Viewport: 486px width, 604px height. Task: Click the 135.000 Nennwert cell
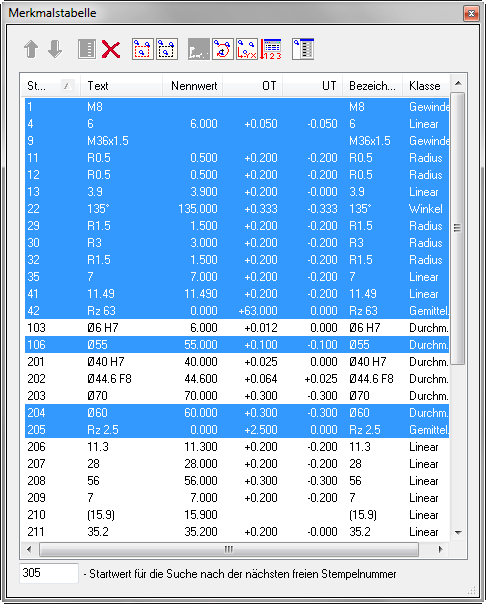click(x=198, y=208)
